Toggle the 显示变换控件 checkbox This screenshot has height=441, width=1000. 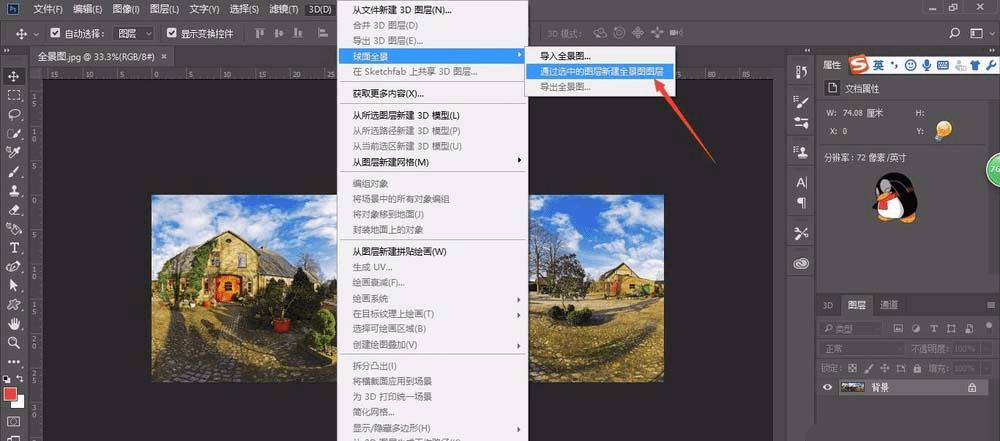[171, 33]
